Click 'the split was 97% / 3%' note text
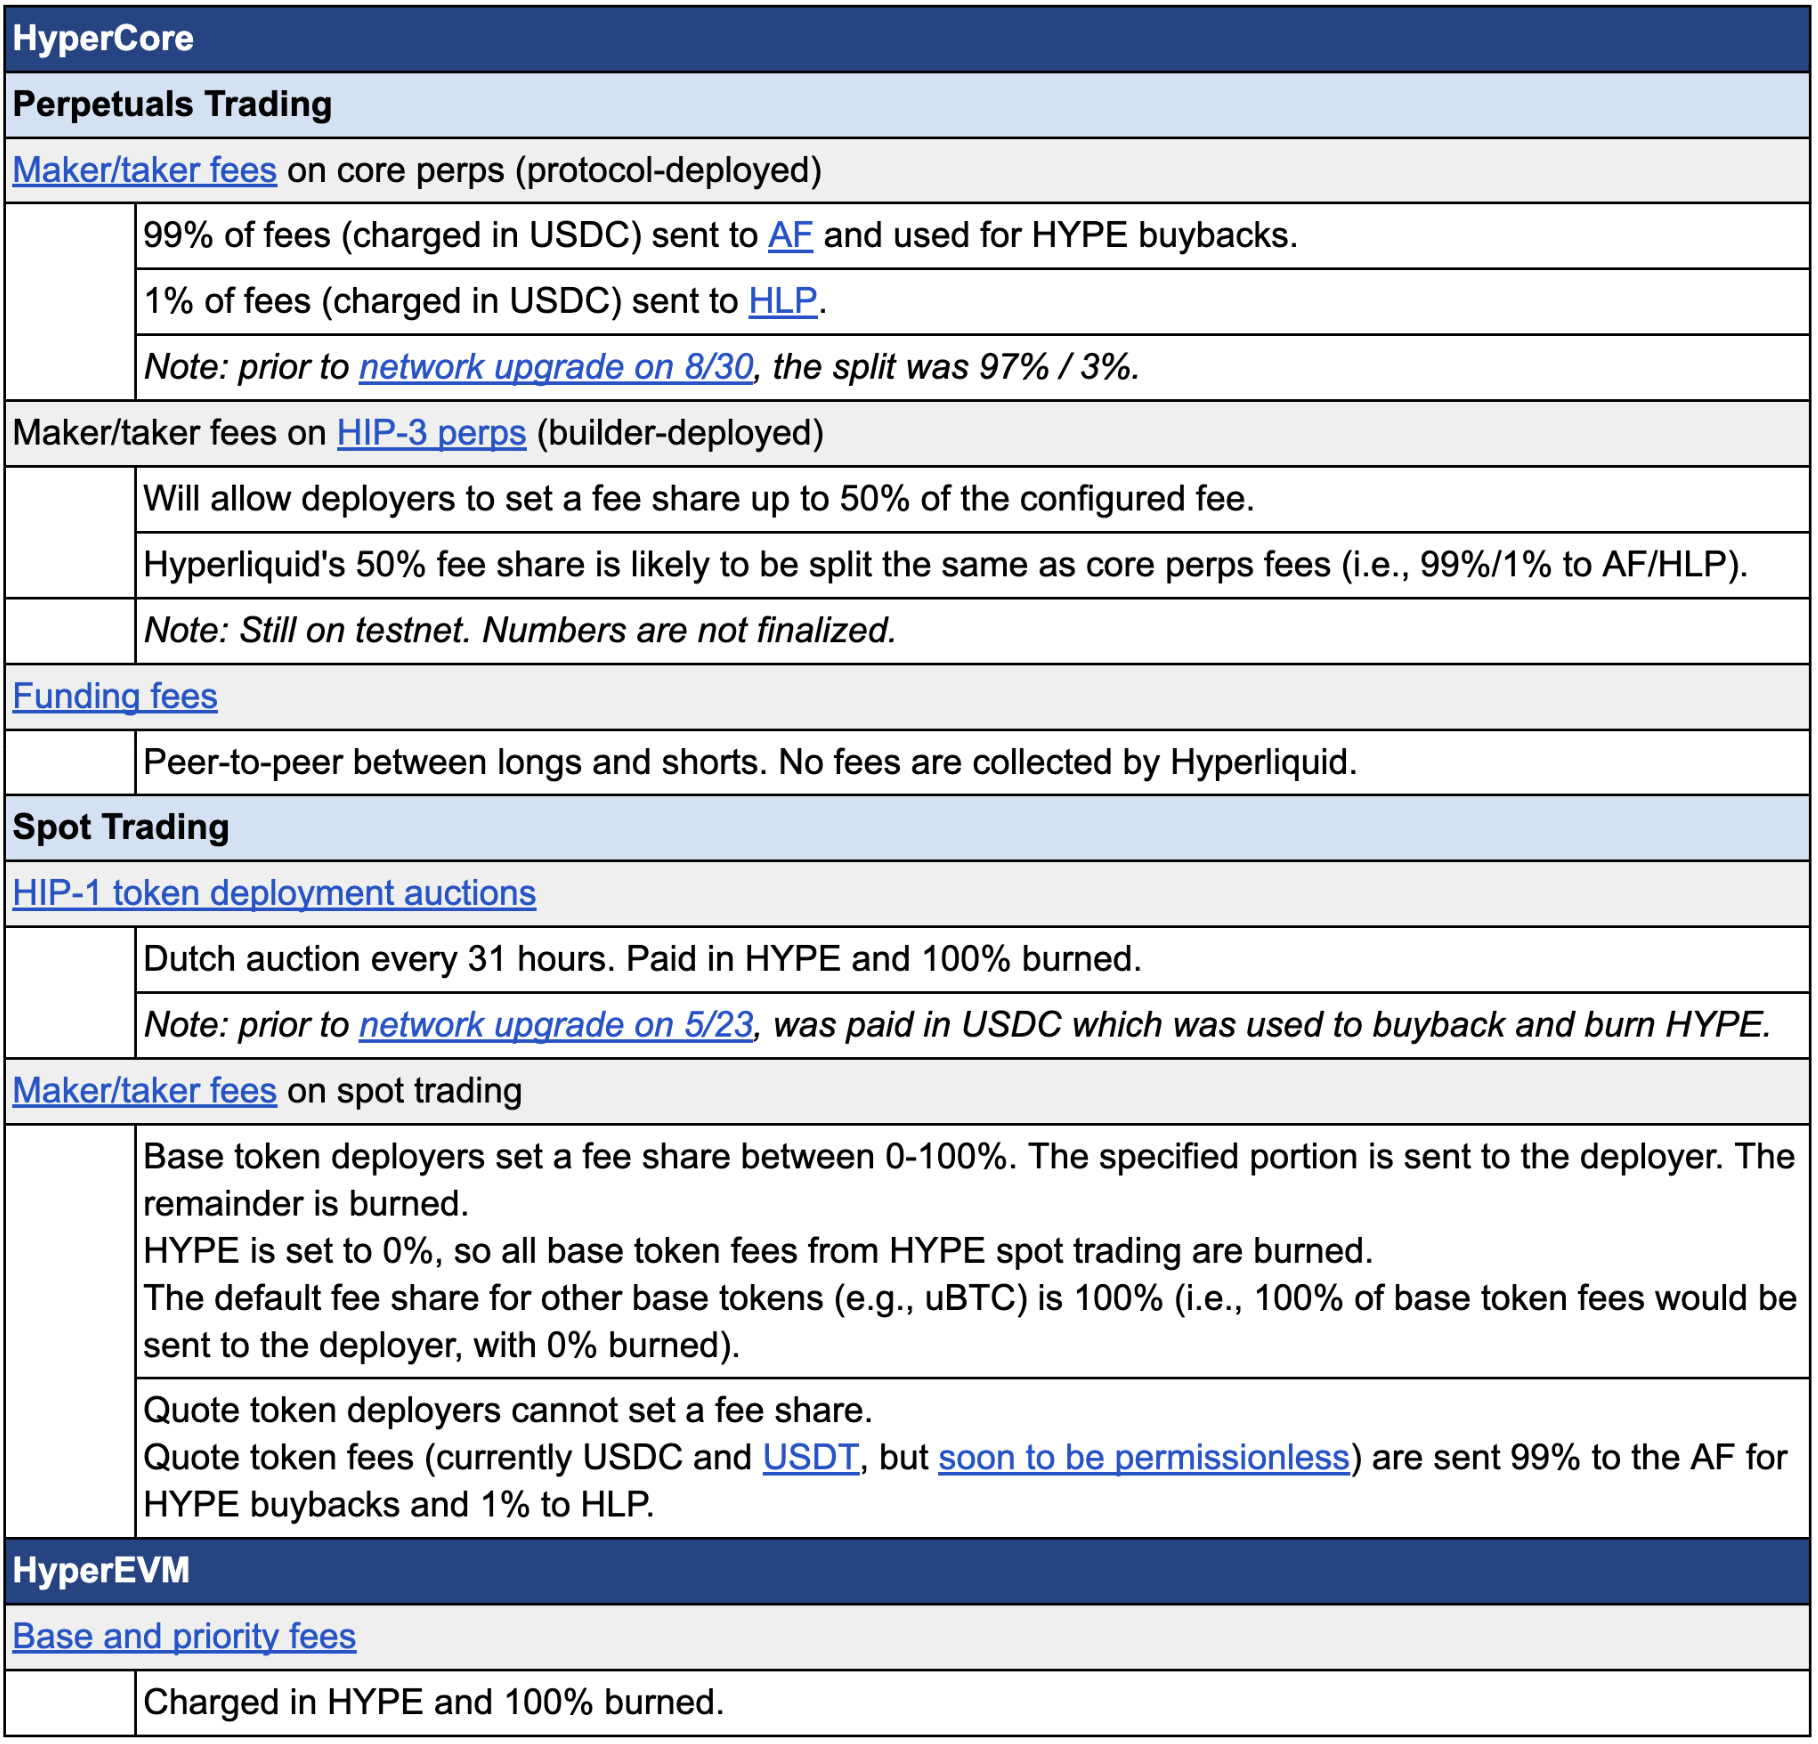The width and height of the screenshot is (1818, 1744). tap(956, 367)
